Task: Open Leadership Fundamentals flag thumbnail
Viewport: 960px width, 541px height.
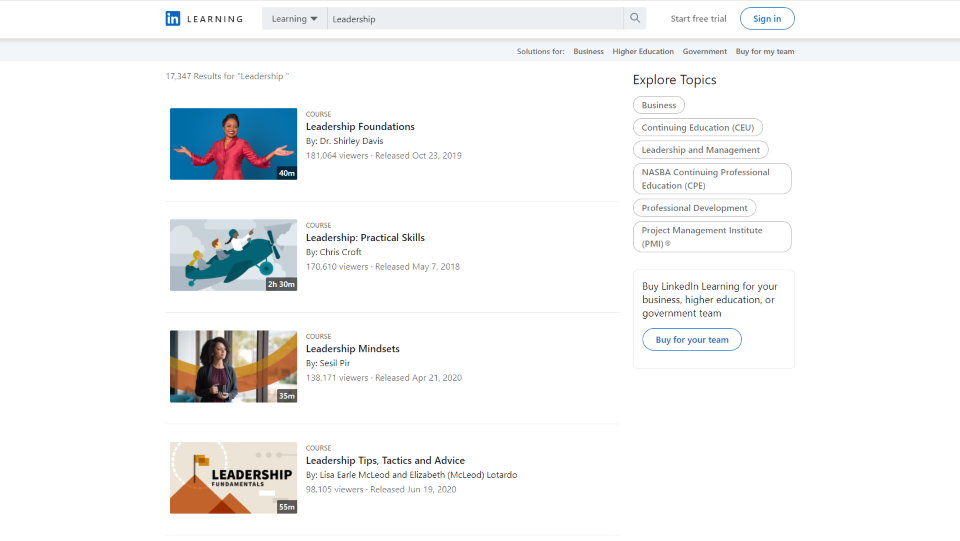Action: tap(233, 478)
